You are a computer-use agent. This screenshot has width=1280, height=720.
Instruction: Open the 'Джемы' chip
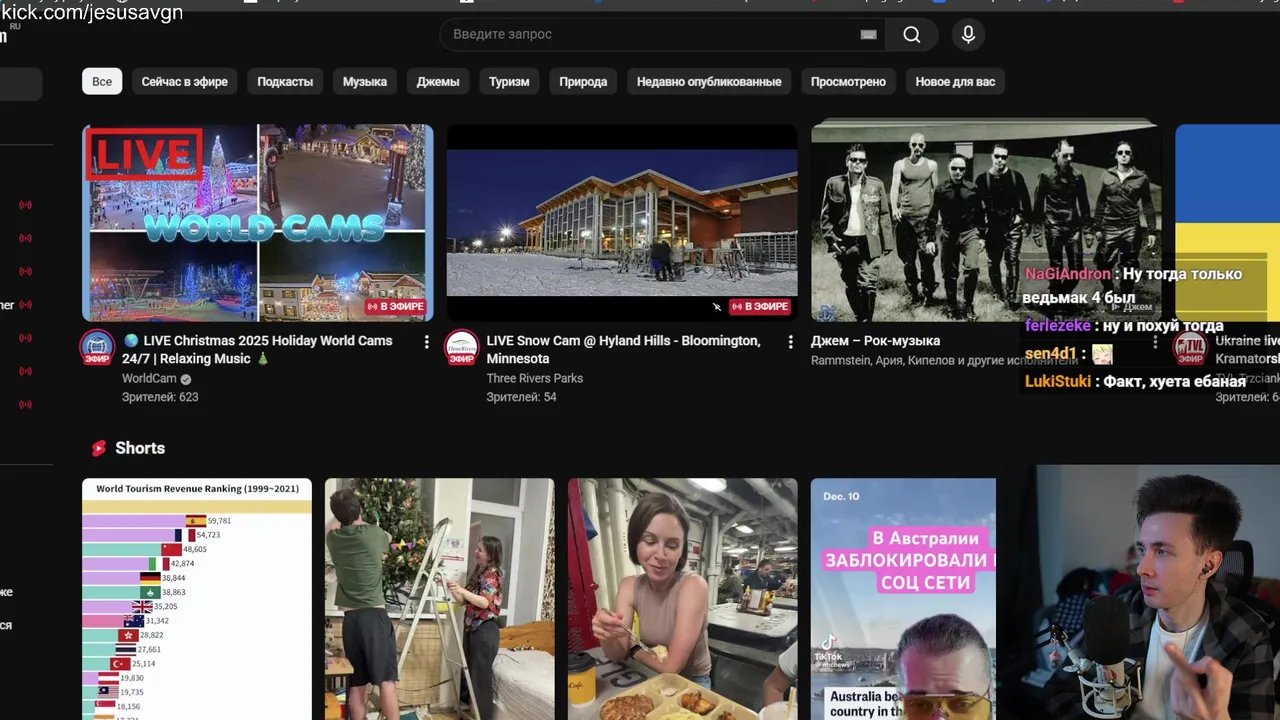tap(438, 82)
